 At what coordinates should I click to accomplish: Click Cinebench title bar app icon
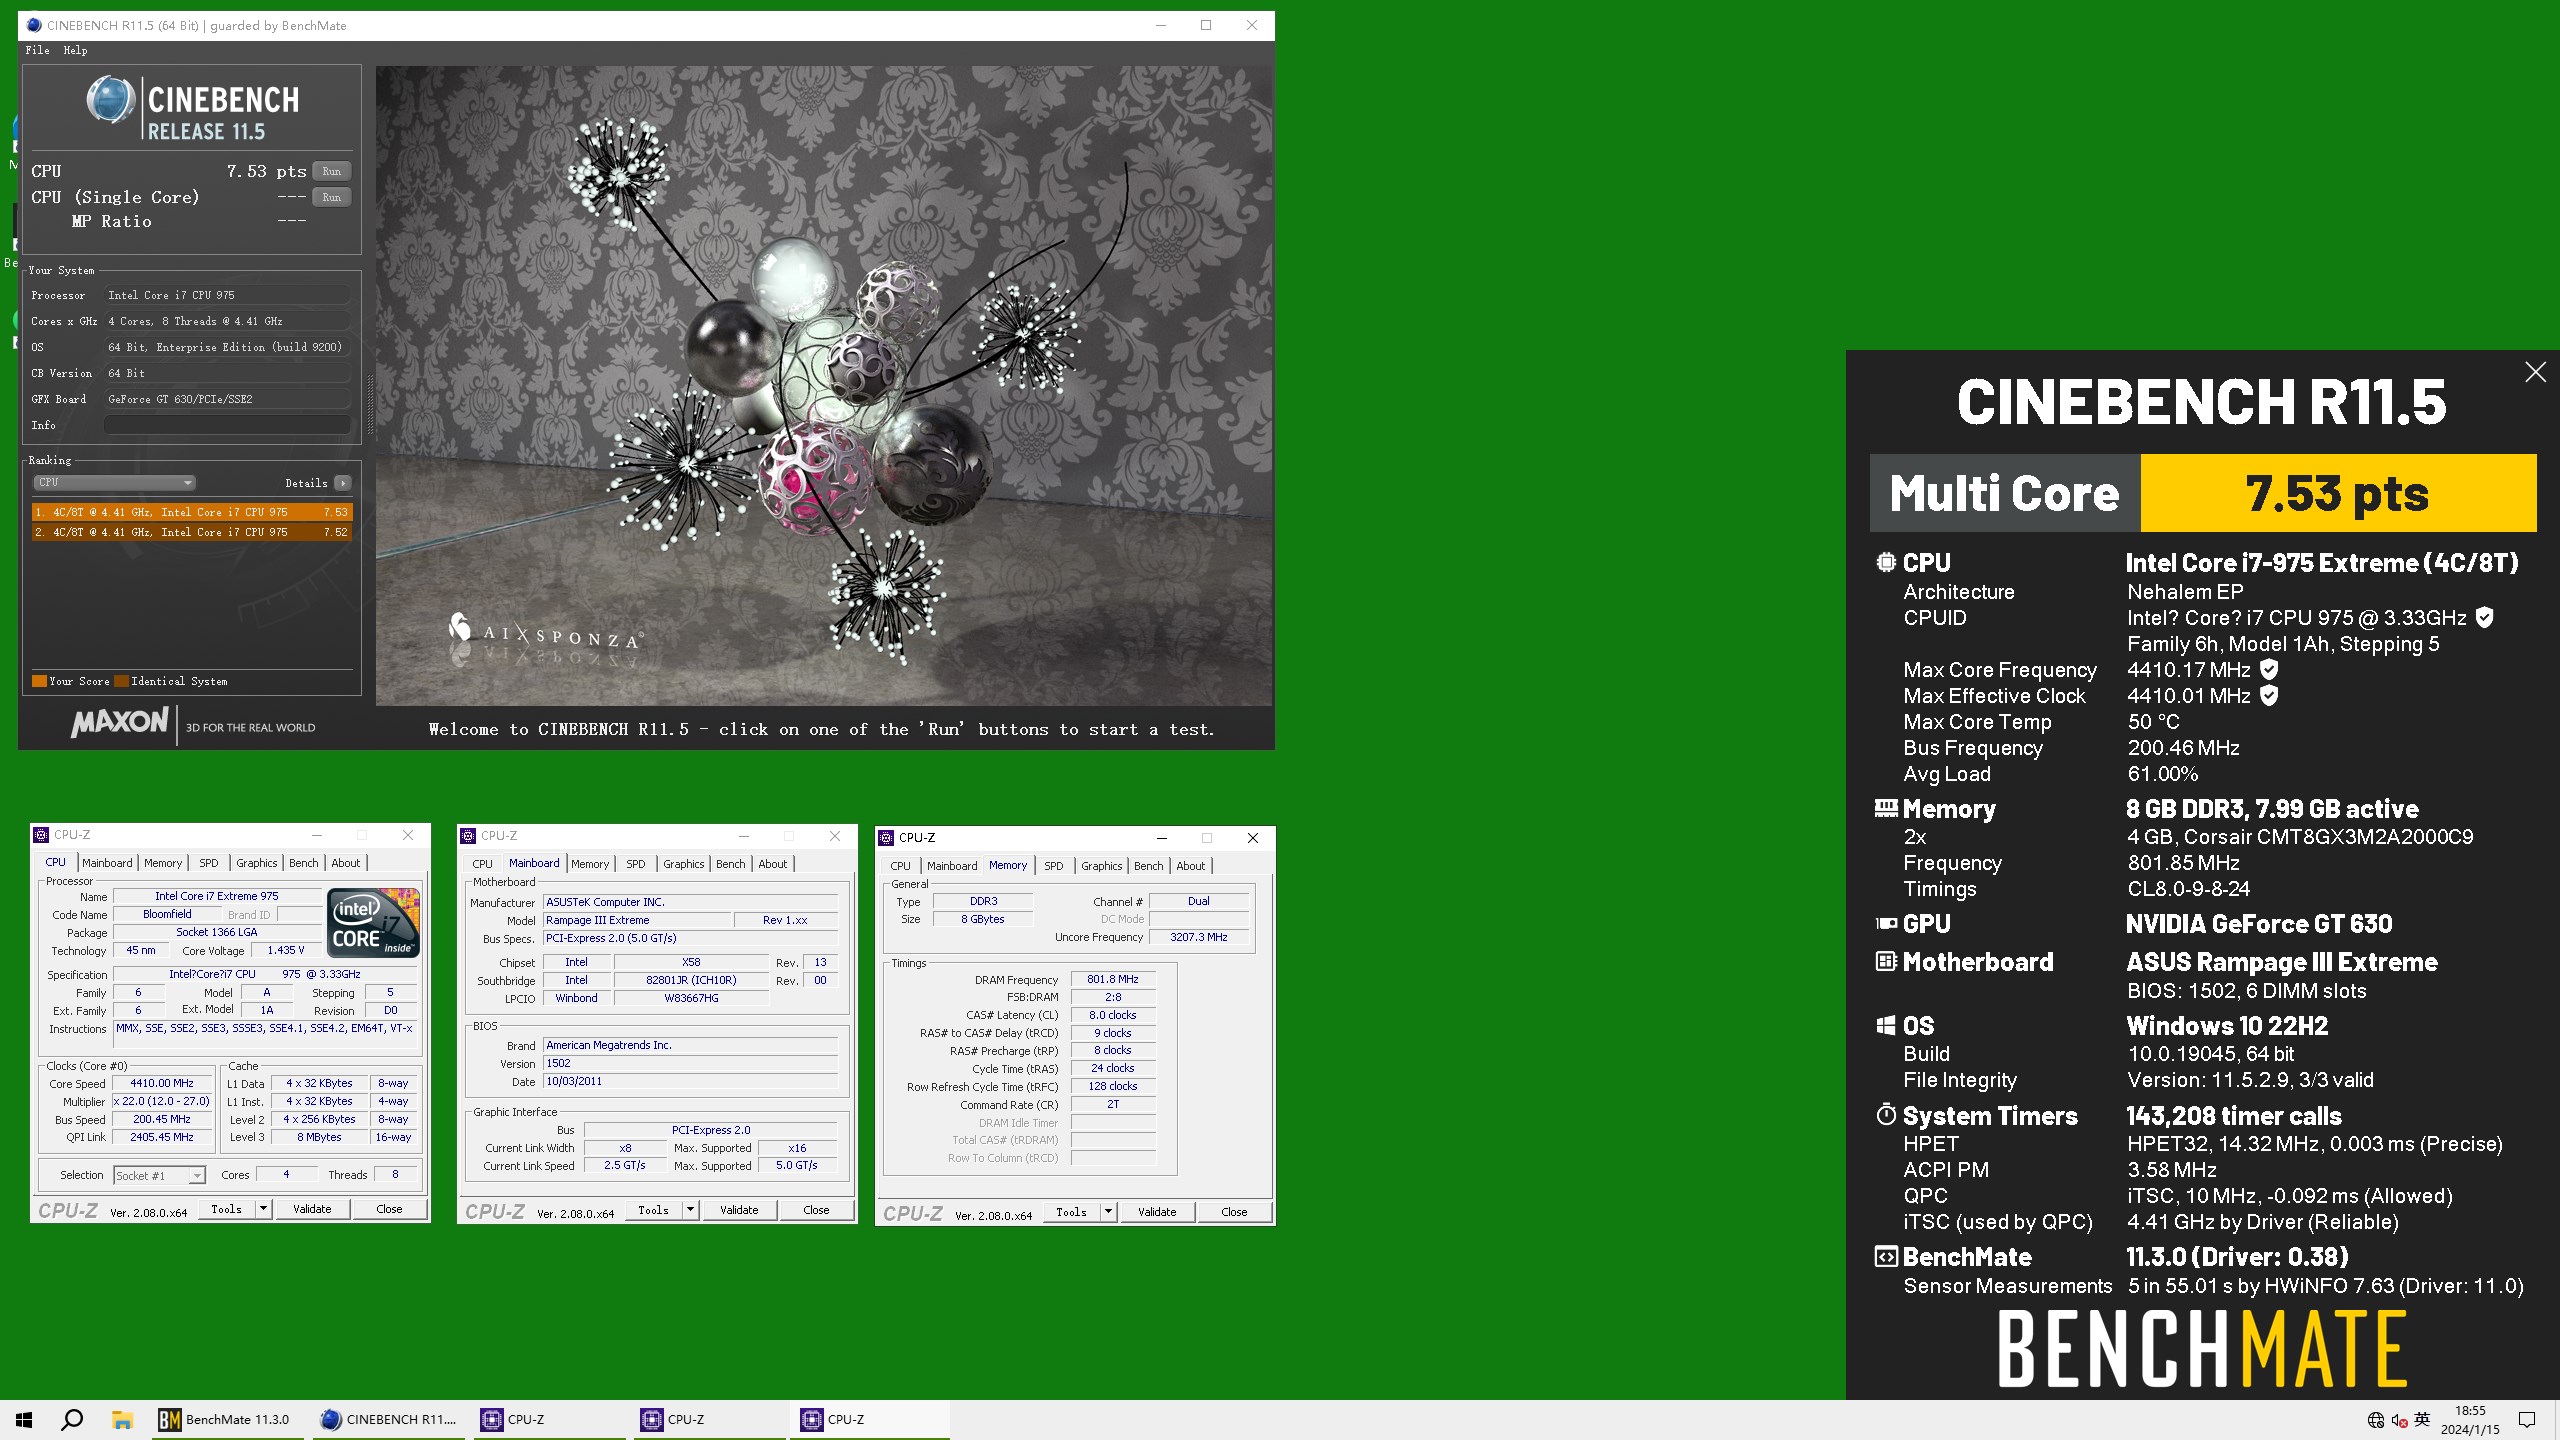(x=35, y=25)
